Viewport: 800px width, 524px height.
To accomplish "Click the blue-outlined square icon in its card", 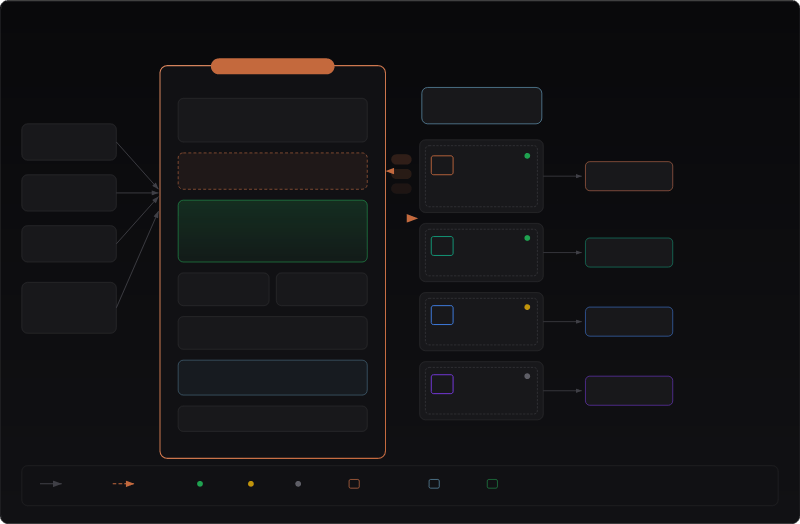I will [x=442, y=315].
